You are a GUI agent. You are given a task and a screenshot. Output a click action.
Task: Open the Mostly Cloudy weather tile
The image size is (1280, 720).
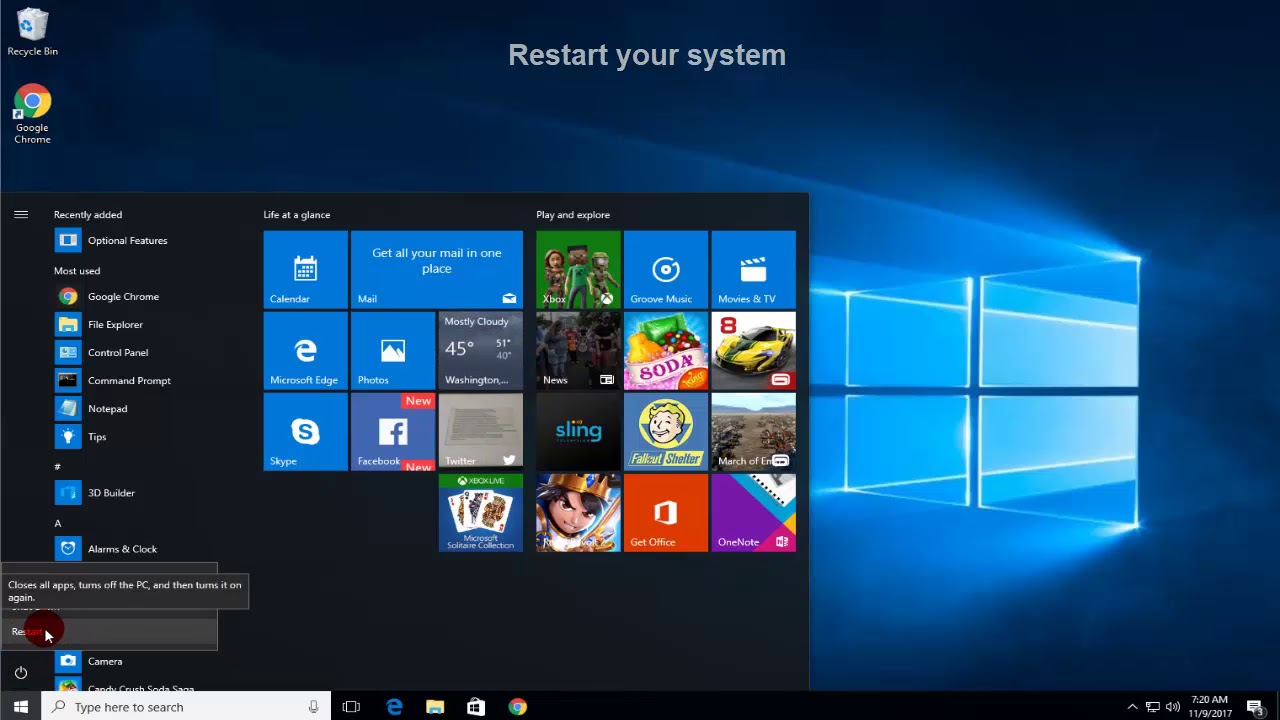click(480, 350)
